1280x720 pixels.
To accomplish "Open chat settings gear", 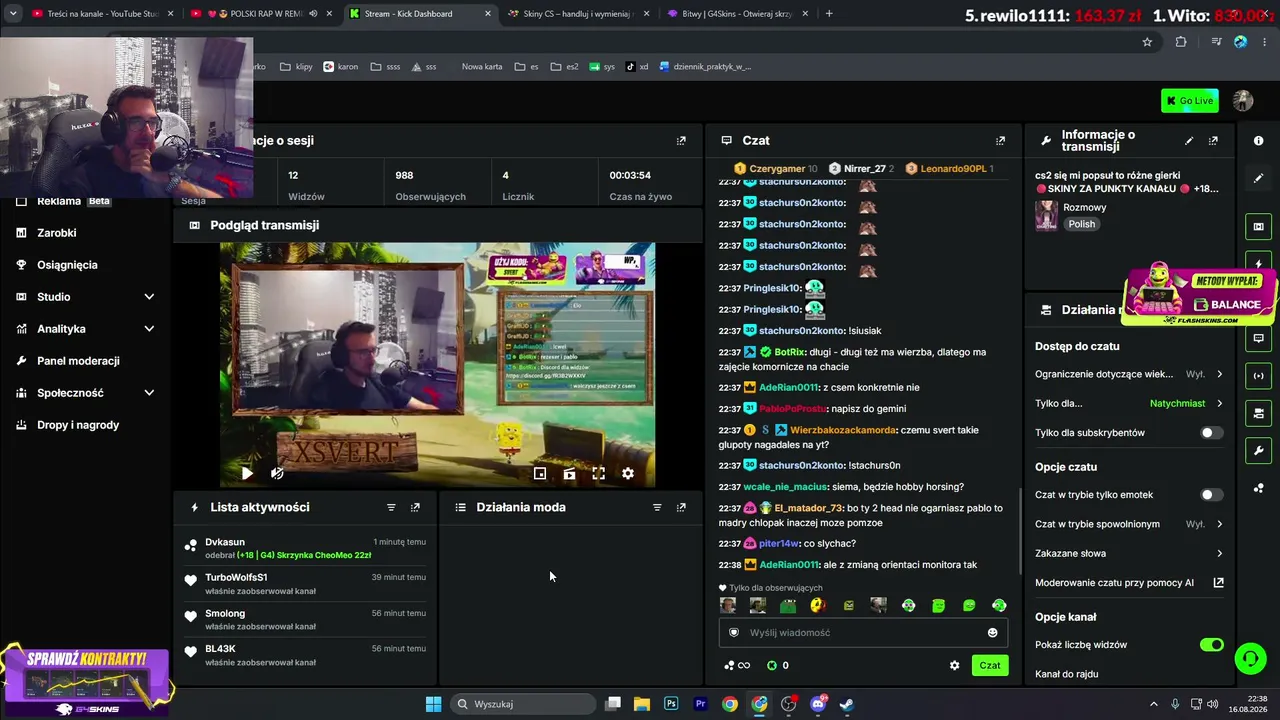I will pos(954,665).
